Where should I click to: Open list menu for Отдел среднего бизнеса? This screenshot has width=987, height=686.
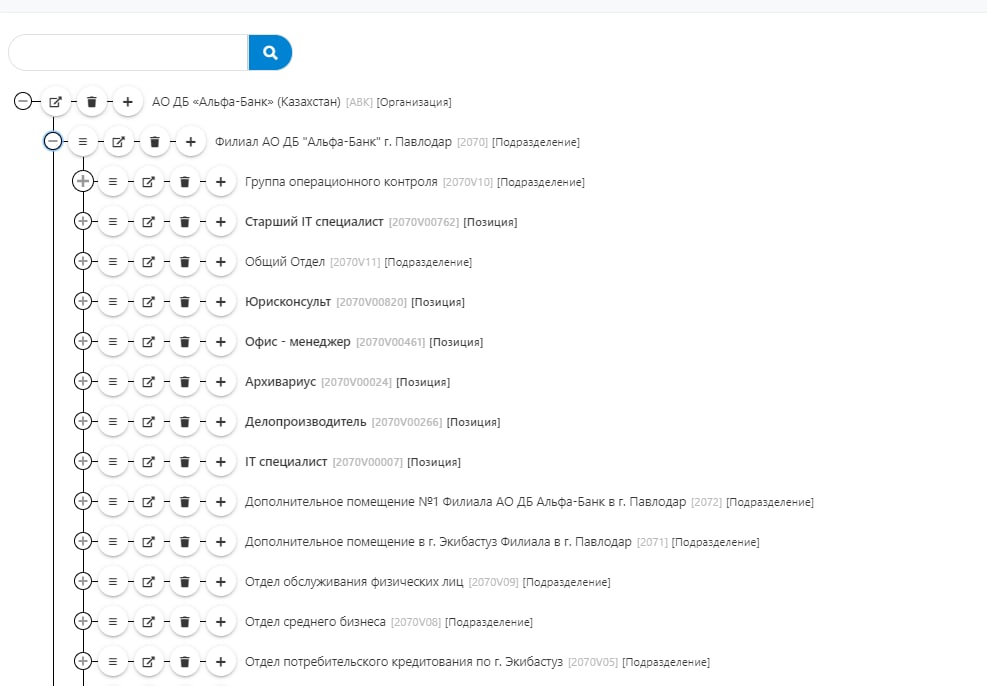tap(113, 621)
